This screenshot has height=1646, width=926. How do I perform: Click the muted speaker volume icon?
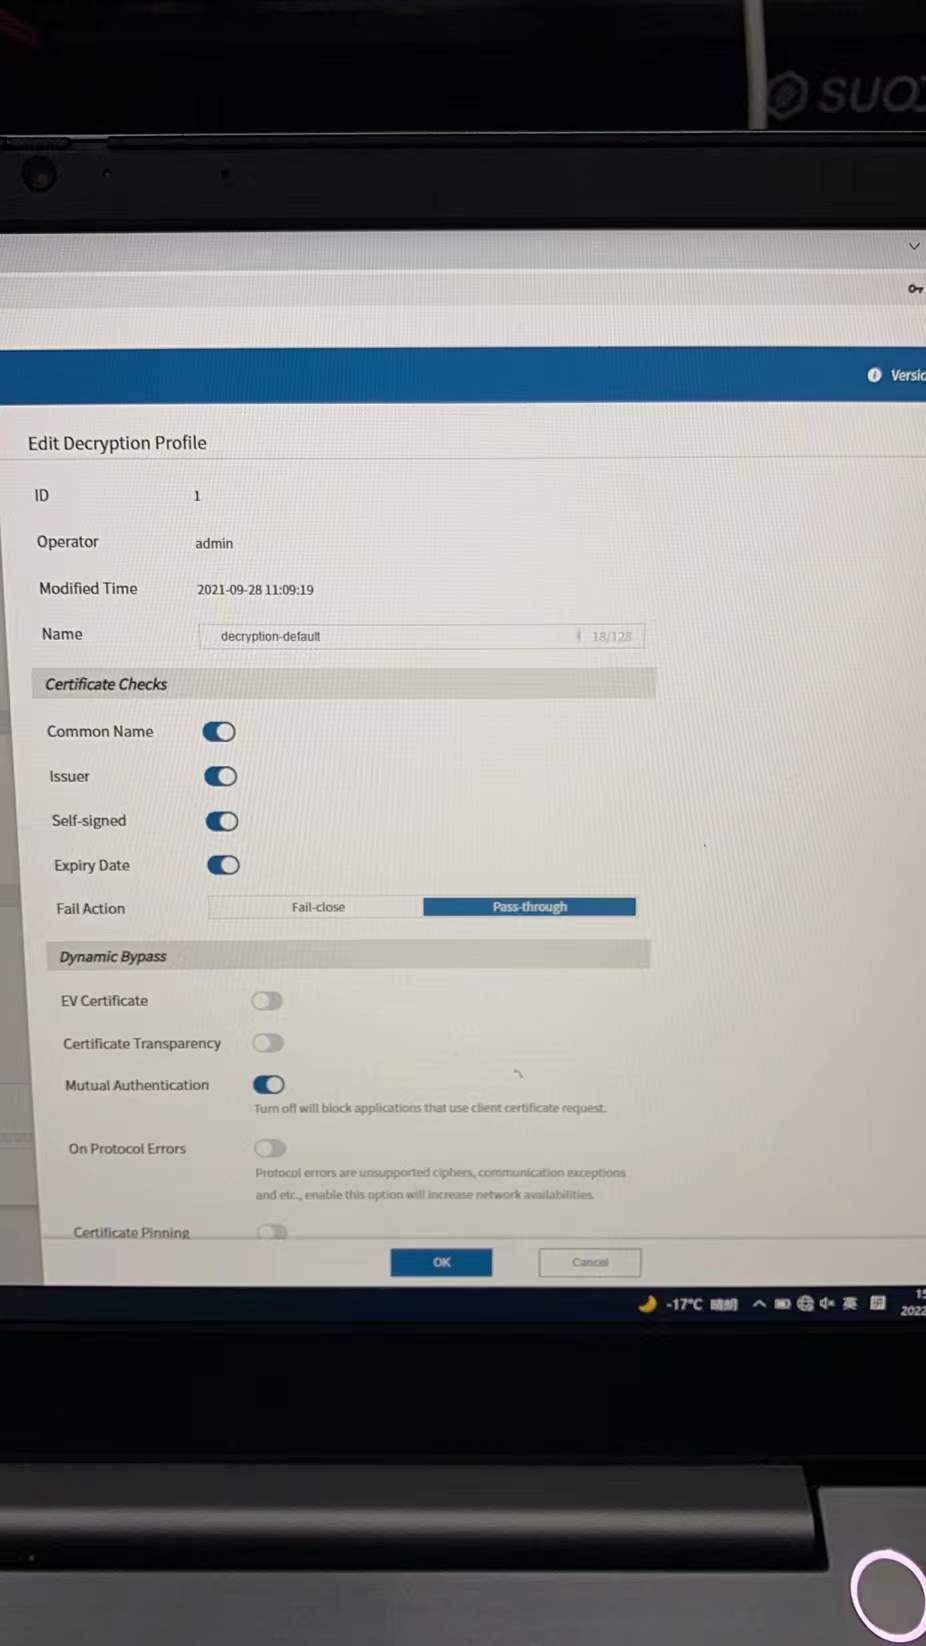click(827, 1303)
